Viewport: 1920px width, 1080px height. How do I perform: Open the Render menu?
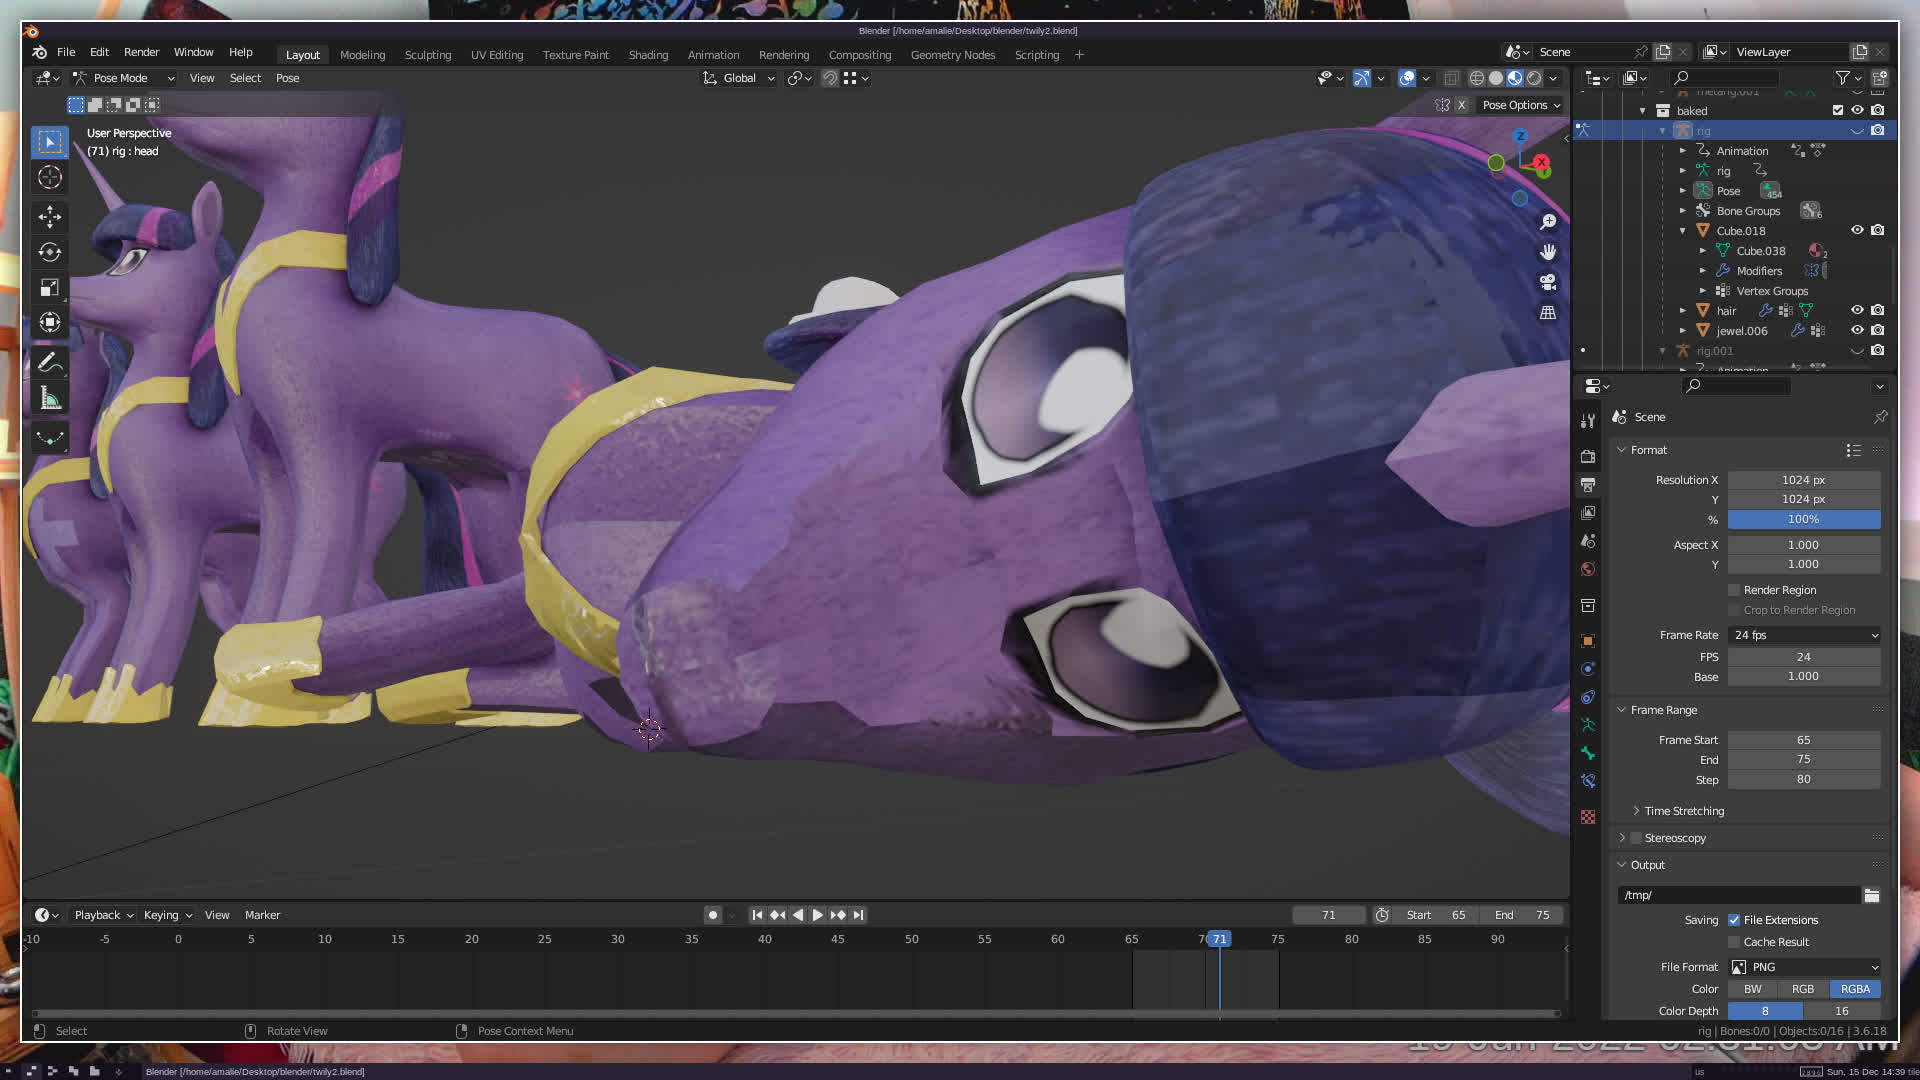click(x=141, y=52)
